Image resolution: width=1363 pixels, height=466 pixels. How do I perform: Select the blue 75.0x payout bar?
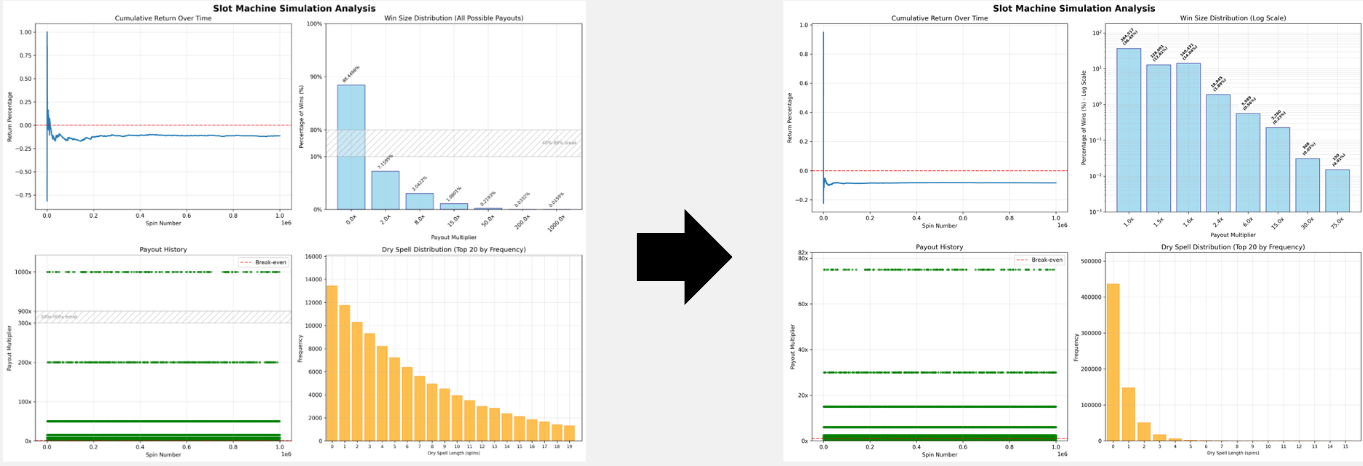pyautogui.click(x=1338, y=190)
